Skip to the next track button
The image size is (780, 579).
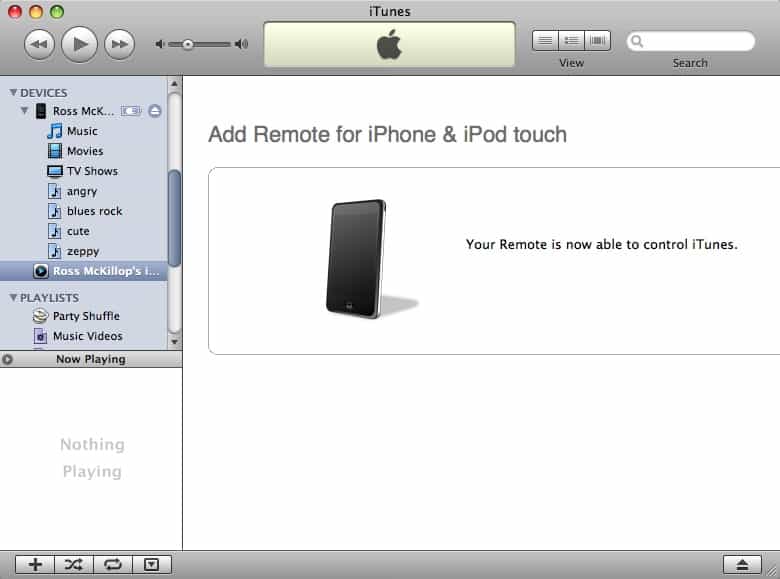(x=119, y=44)
